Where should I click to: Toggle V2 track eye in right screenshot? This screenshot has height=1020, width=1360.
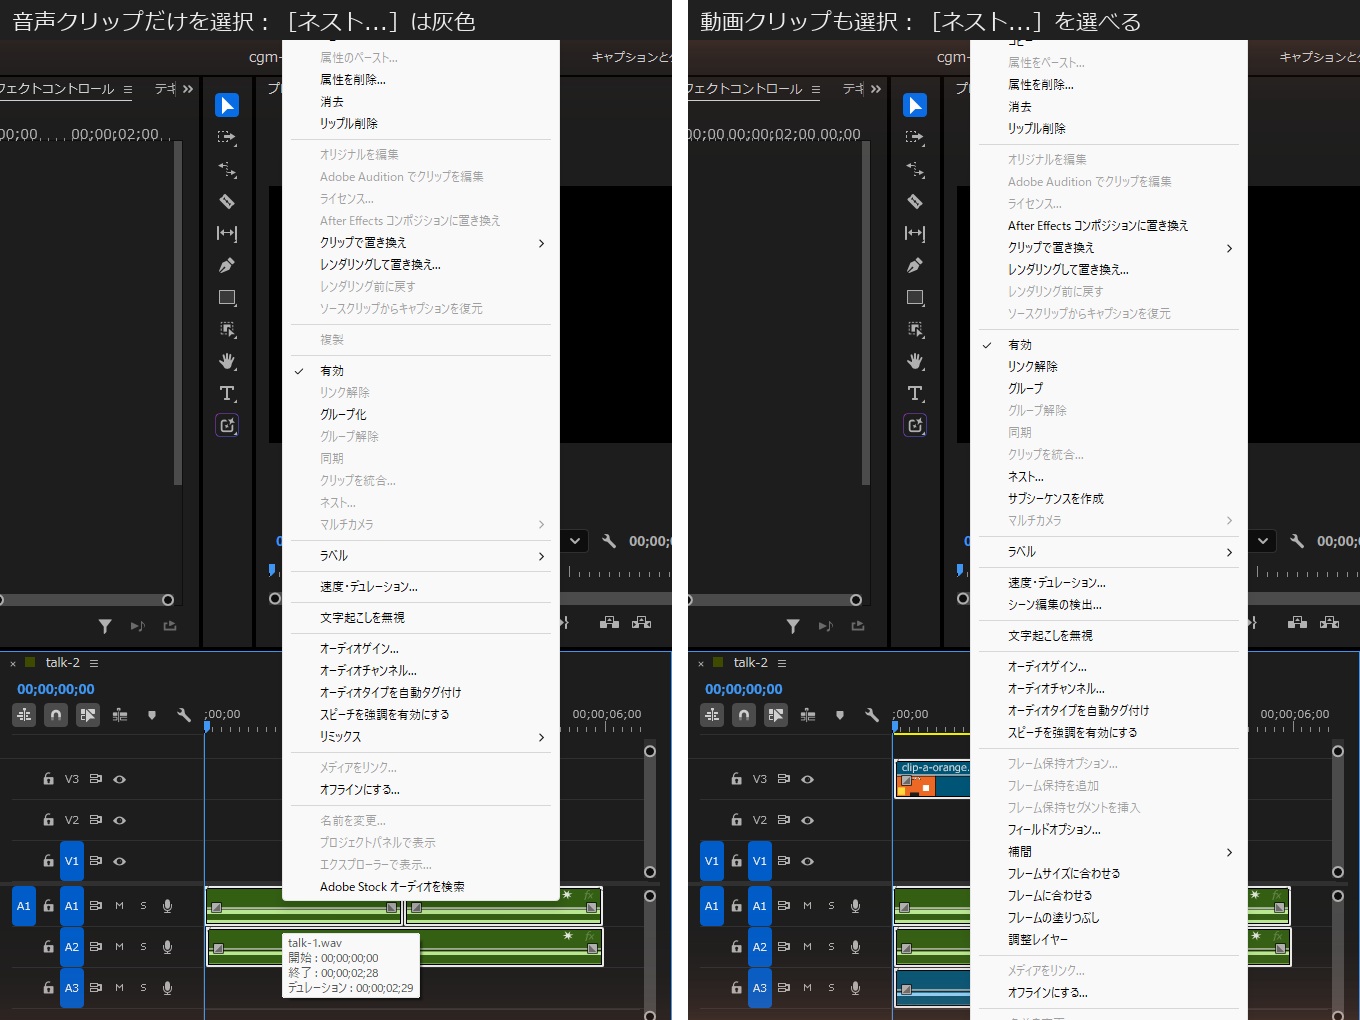807,819
